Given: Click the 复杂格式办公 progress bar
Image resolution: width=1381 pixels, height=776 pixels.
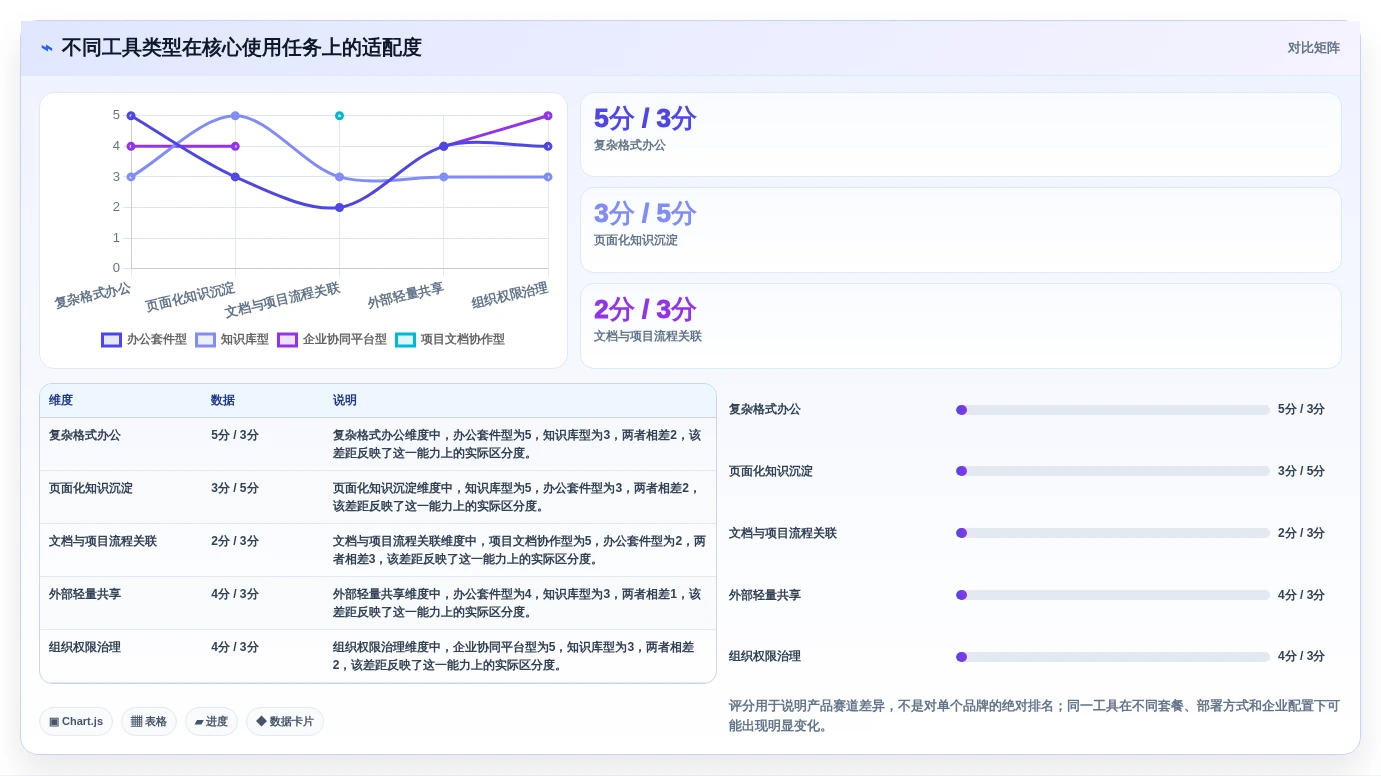Looking at the screenshot, I should pos(1112,410).
